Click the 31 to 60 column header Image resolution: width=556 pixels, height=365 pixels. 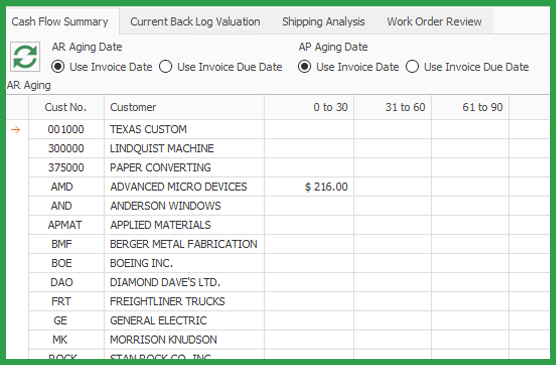[393, 107]
